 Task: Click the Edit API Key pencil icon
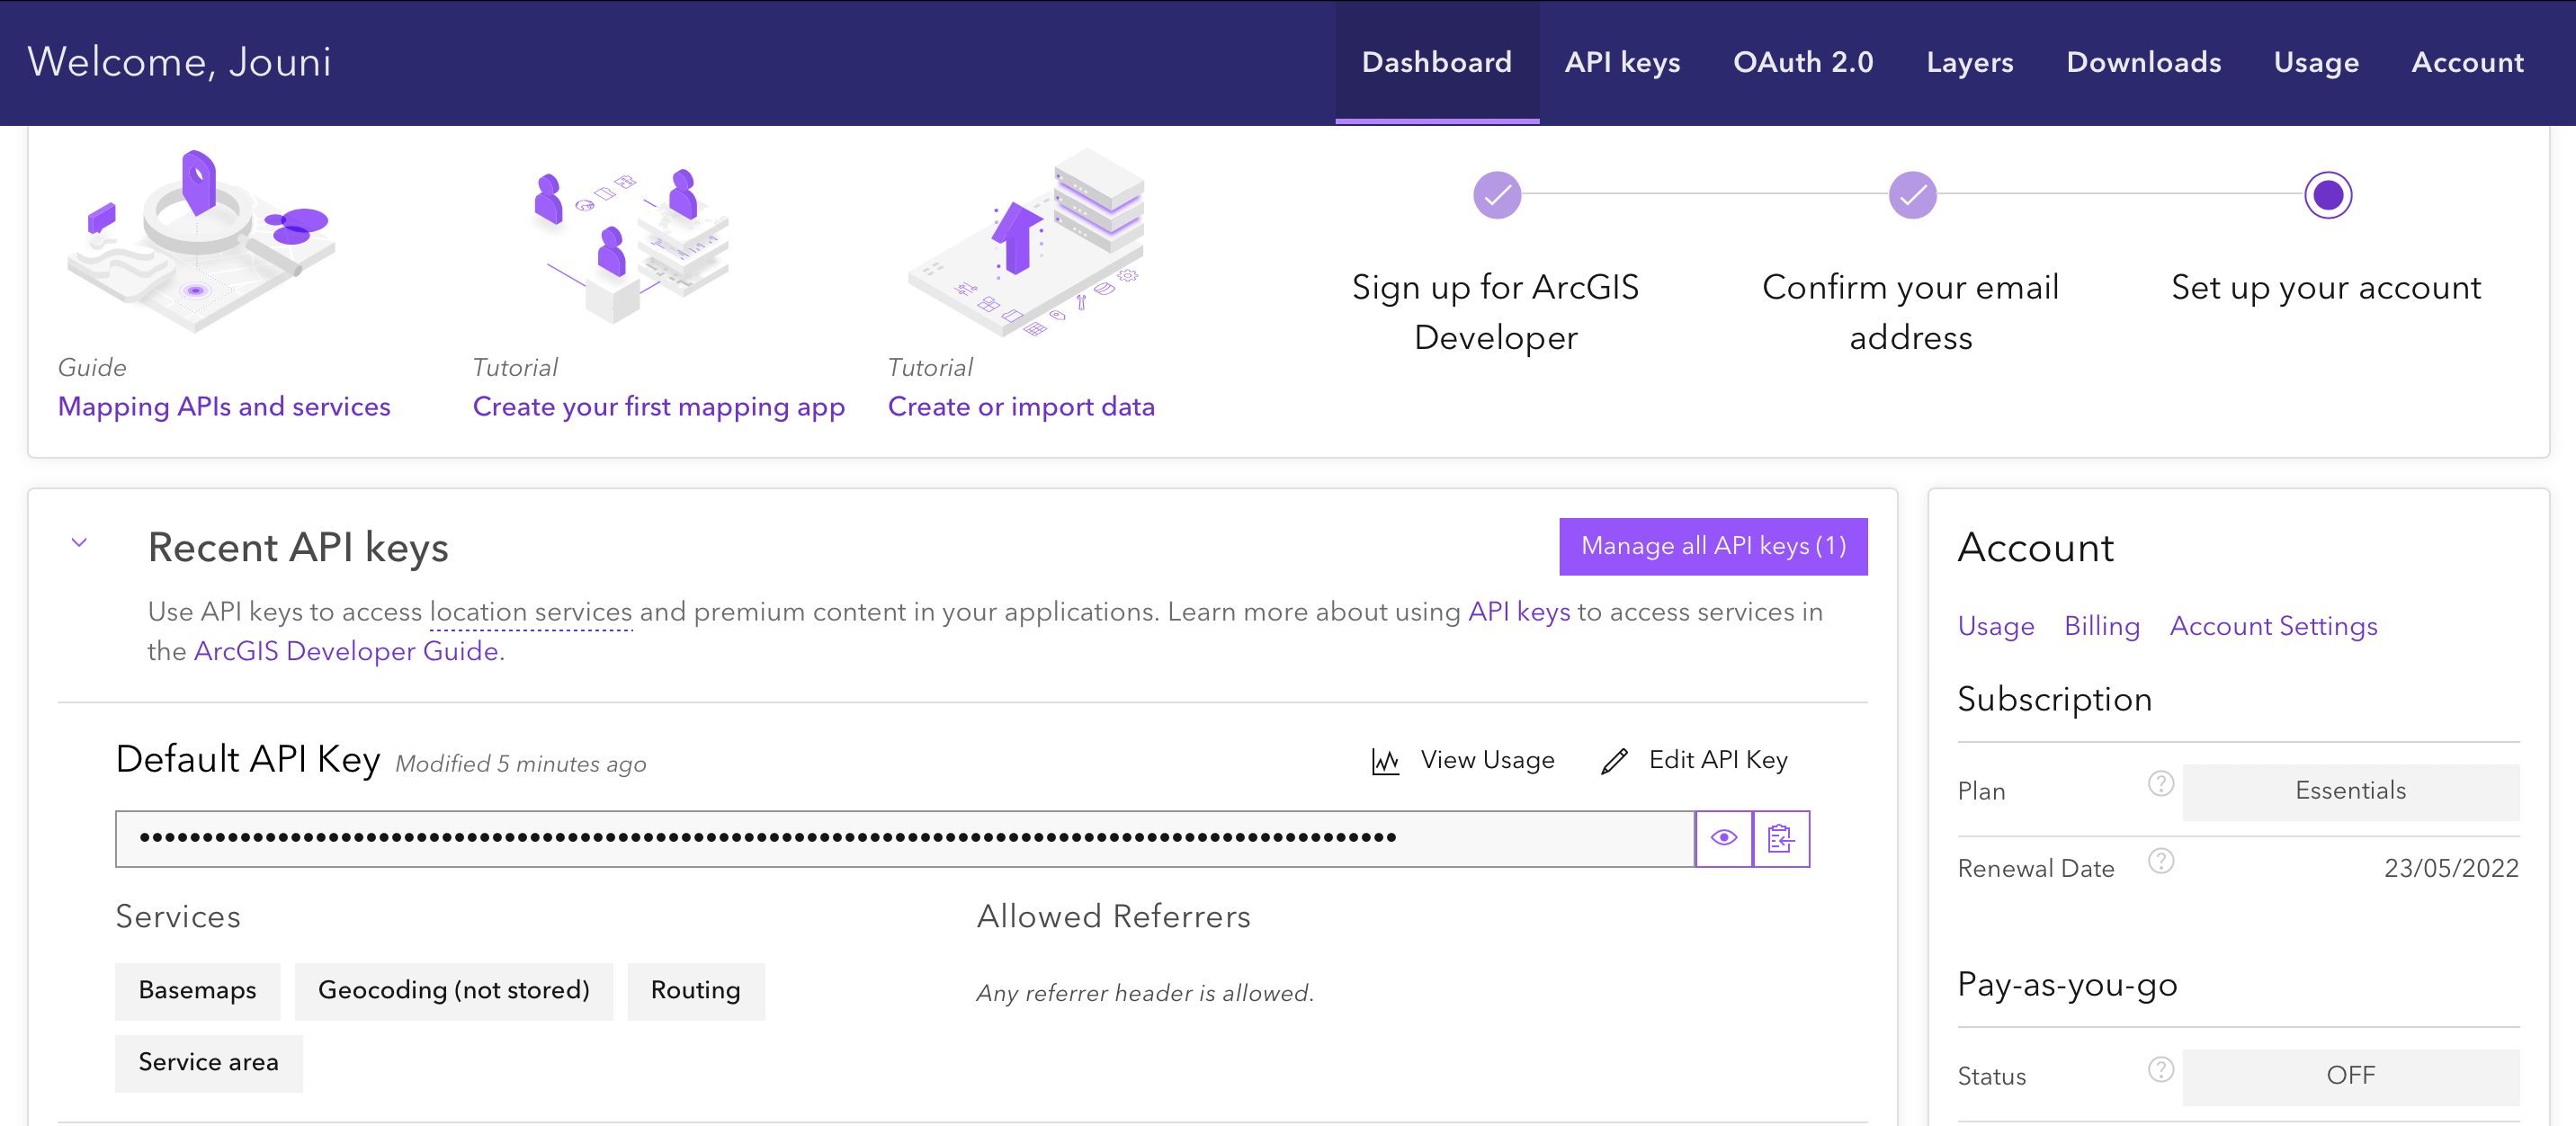[x=1614, y=761]
